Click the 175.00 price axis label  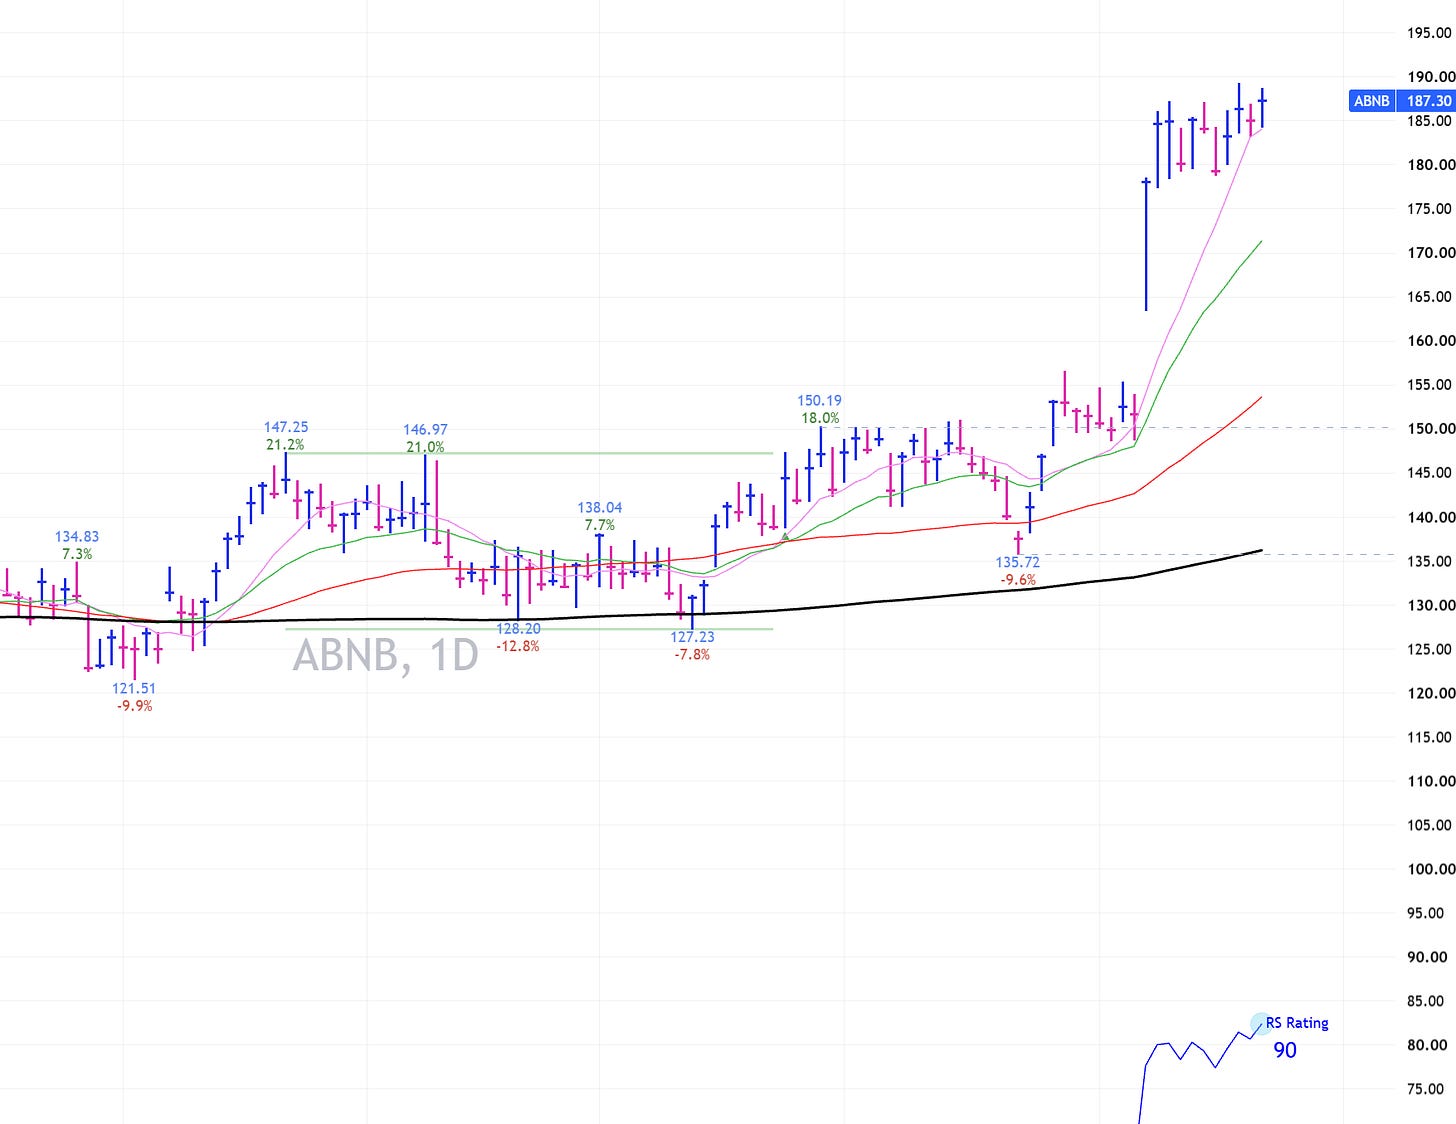point(1429,209)
